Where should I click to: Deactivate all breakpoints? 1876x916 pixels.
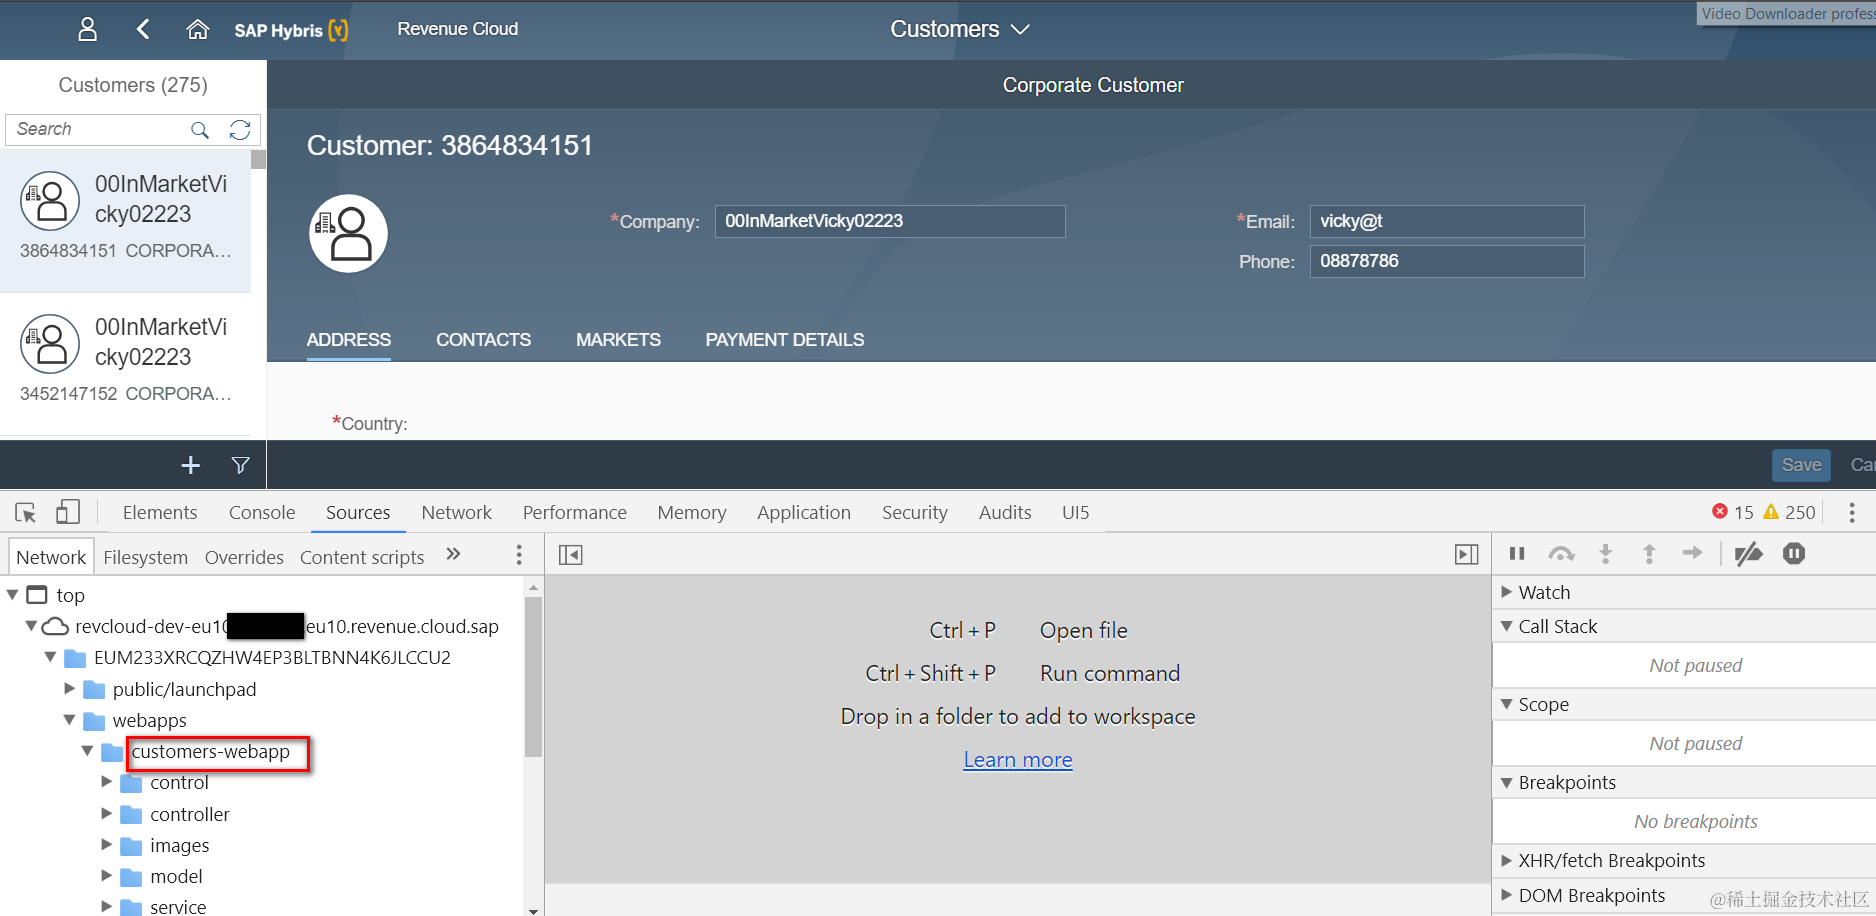[1748, 554]
